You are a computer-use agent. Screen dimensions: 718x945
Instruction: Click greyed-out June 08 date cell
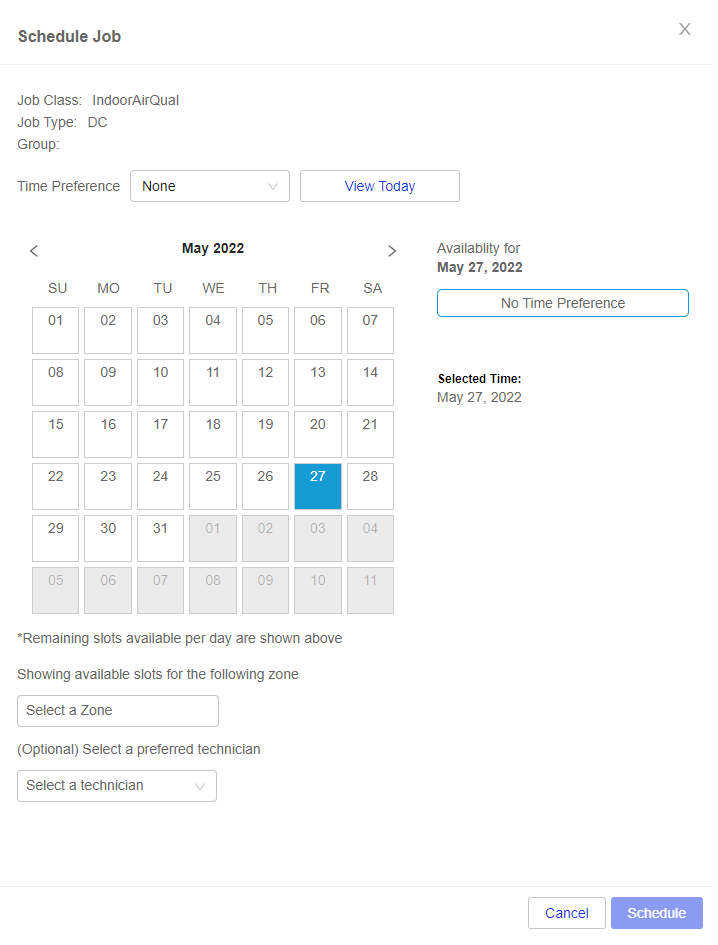[x=213, y=590]
